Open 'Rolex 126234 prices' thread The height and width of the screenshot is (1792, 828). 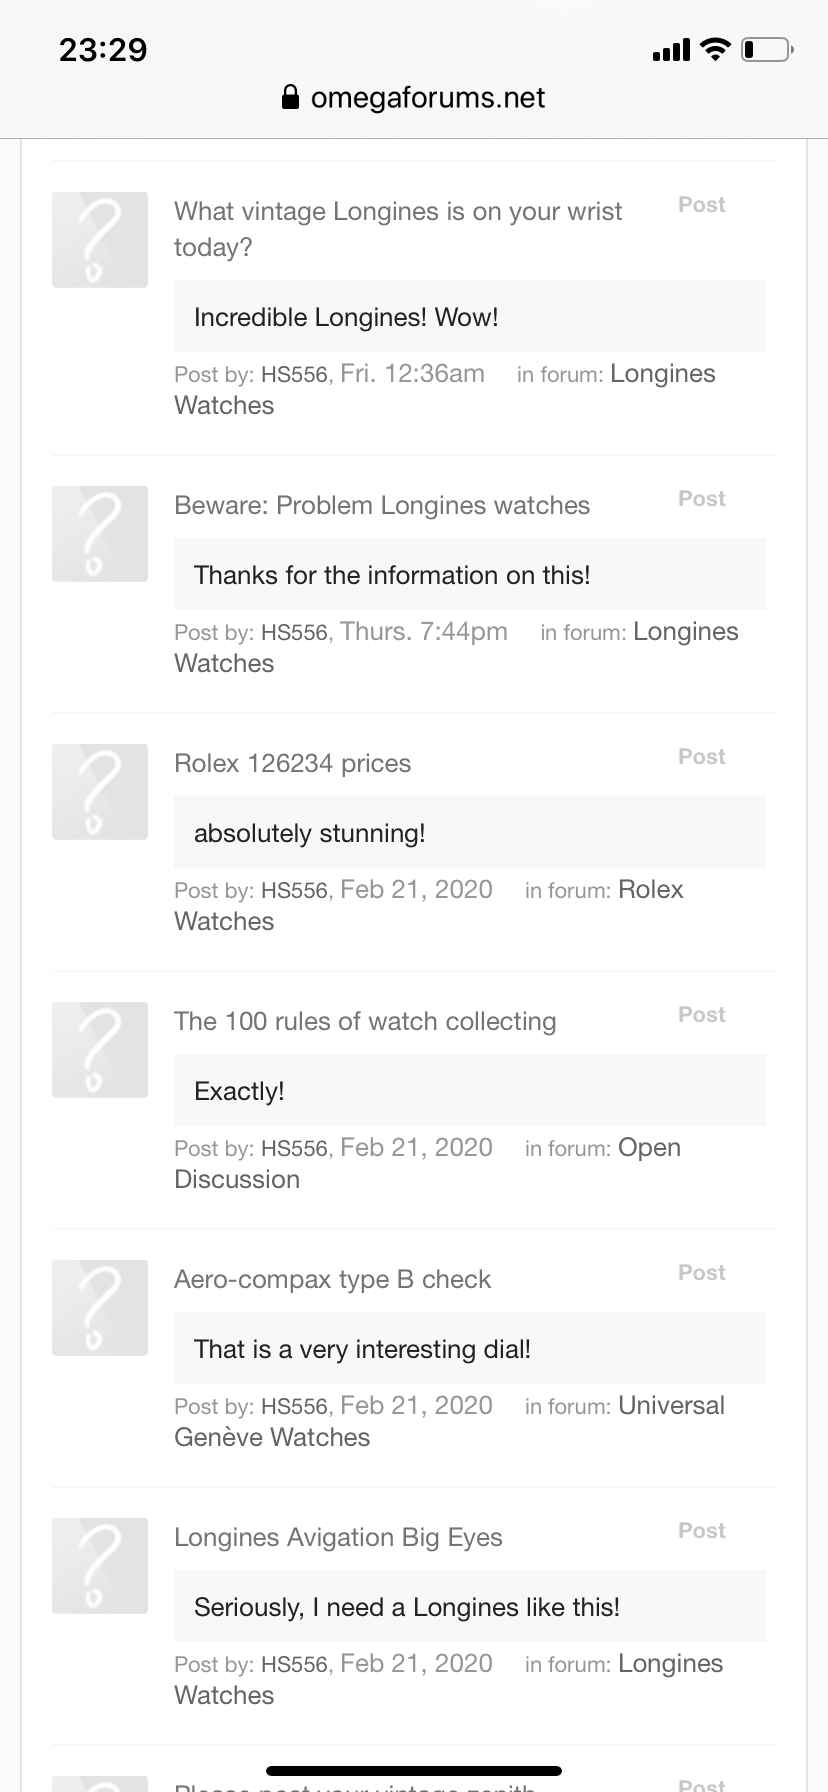(x=292, y=763)
